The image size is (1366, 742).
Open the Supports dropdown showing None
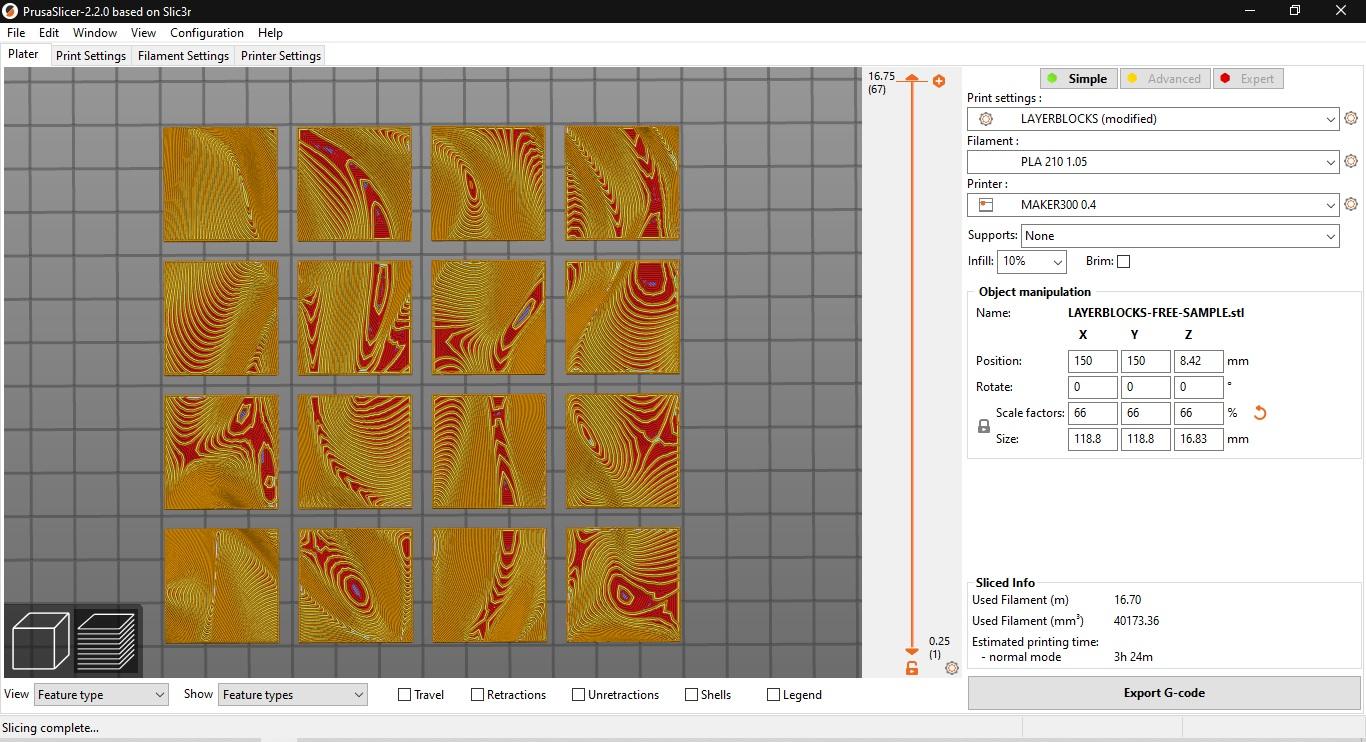click(x=1180, y=236)
